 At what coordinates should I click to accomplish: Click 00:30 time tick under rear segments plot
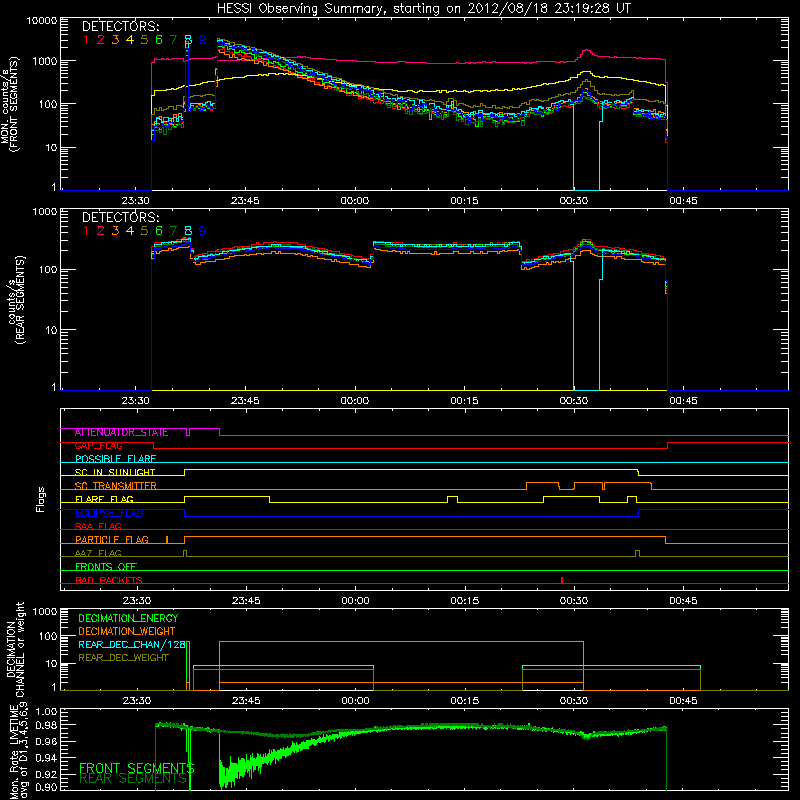tap(573, 401)
